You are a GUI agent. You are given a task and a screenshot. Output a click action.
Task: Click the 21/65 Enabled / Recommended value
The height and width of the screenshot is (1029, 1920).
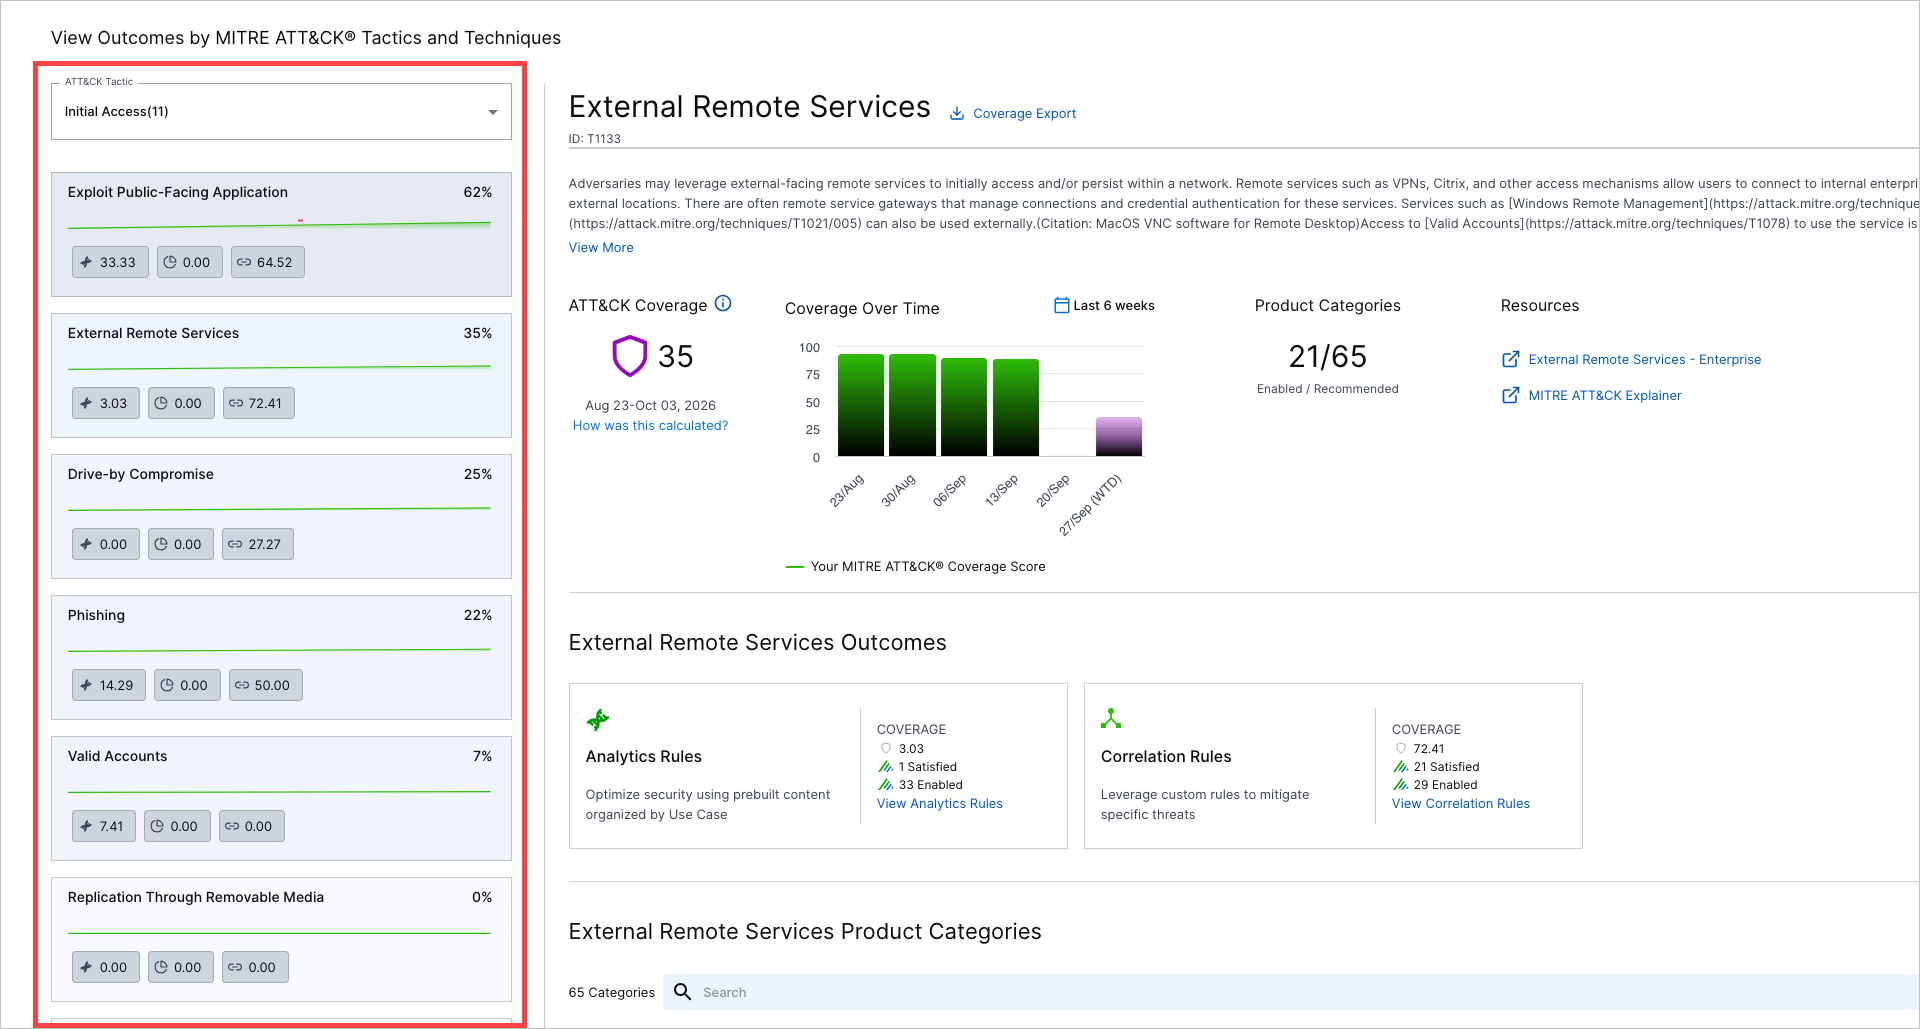point(1327,356)
